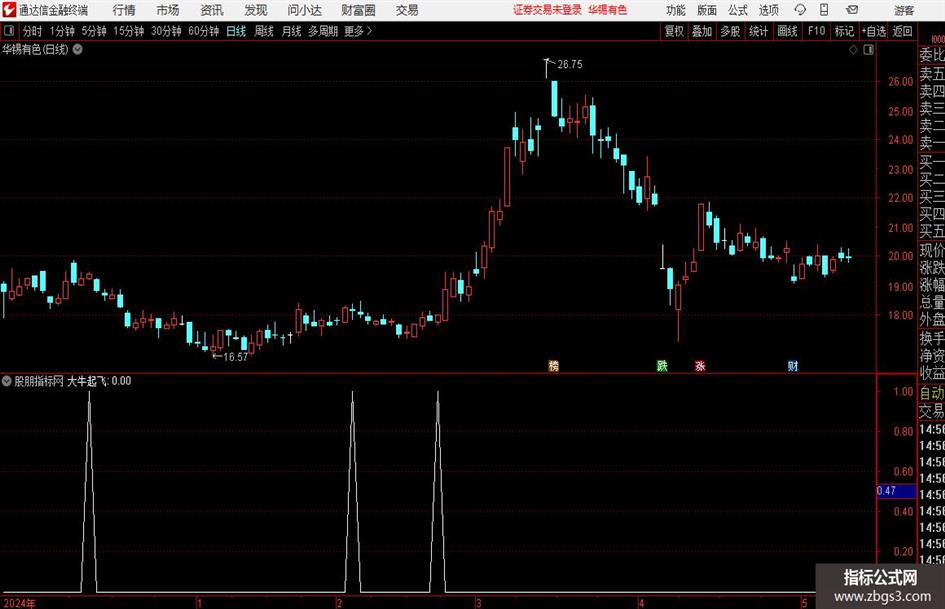Switch to 15分钟 period
Image resolution: width=945 pixels, height=609 pixels.
click(x=128, y=31)
